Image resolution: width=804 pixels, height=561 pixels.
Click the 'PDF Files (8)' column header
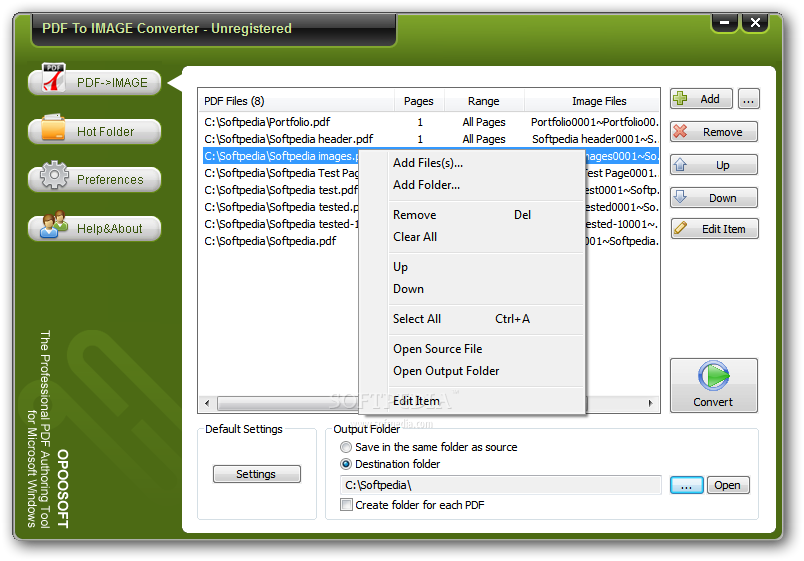pos(296,101)
